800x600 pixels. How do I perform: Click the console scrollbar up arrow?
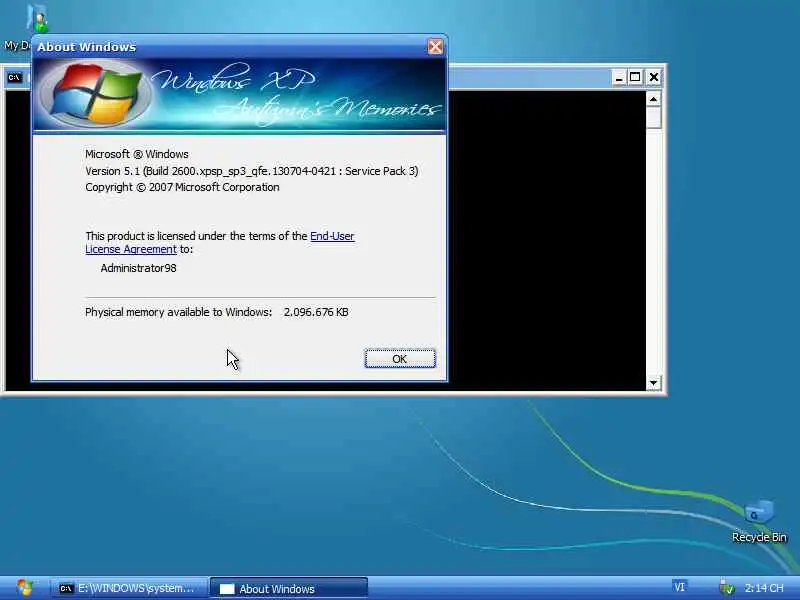click(x=654, y=98)
